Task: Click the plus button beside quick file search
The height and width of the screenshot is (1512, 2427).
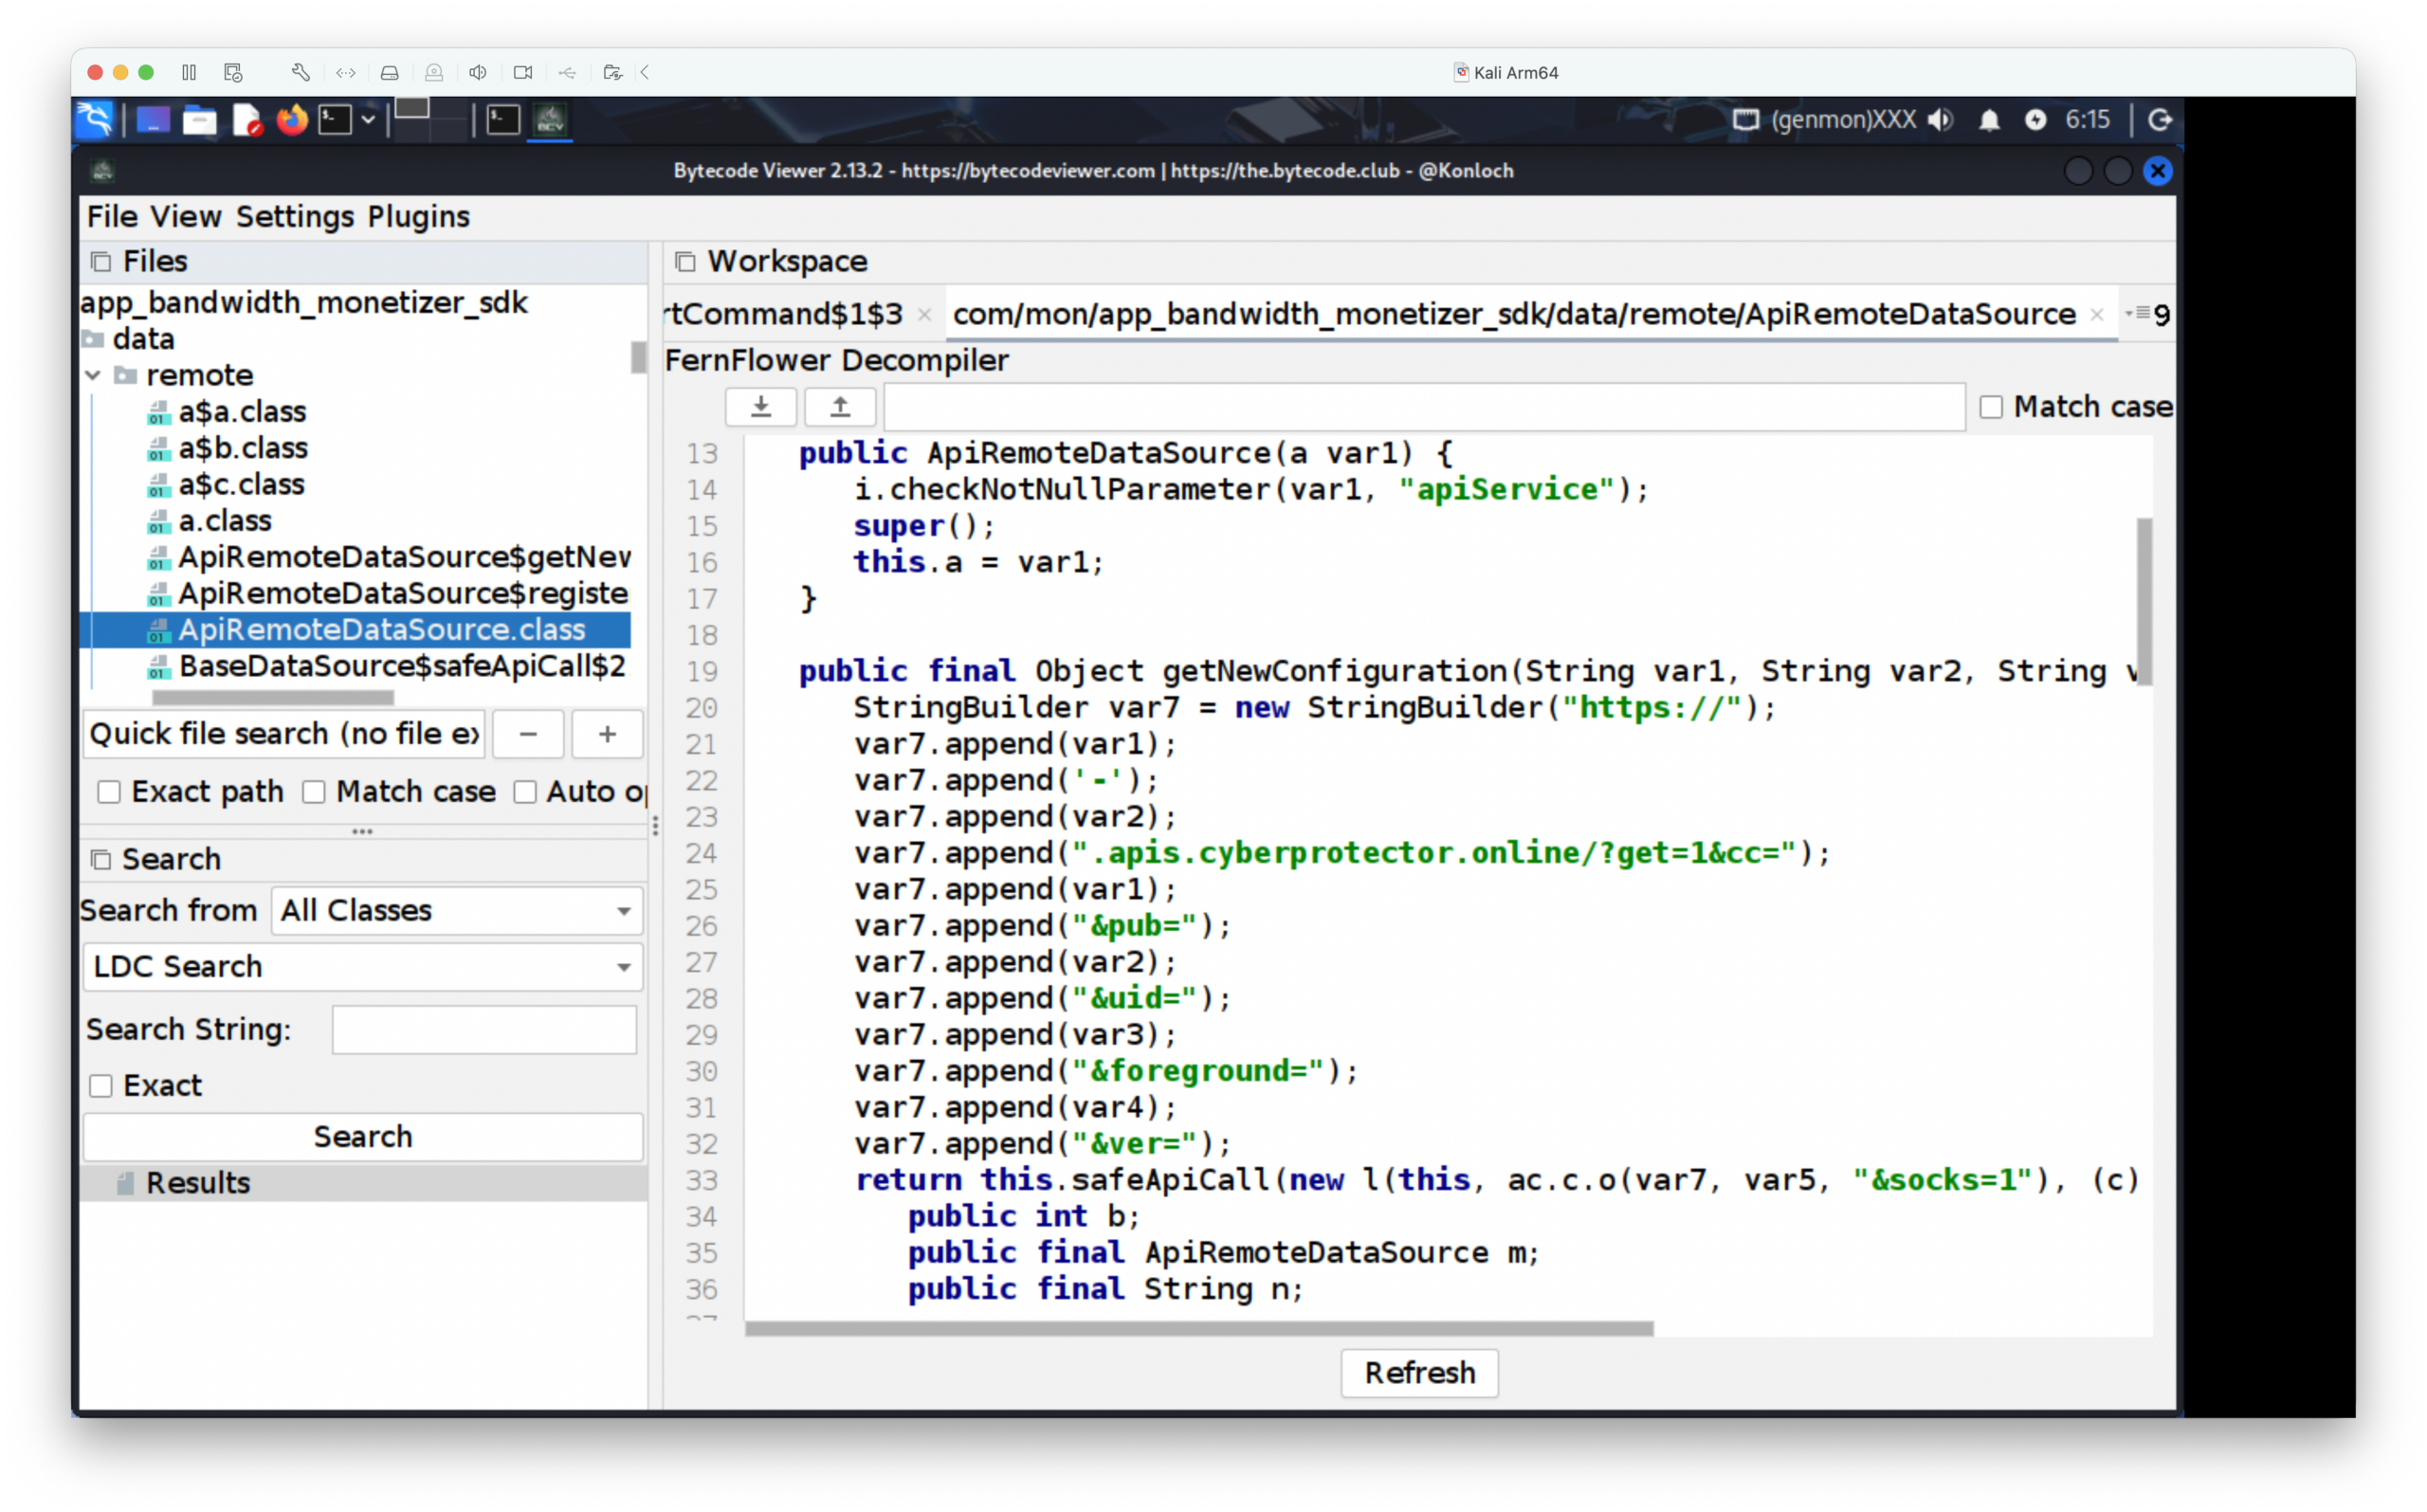Action: (607, 734)
